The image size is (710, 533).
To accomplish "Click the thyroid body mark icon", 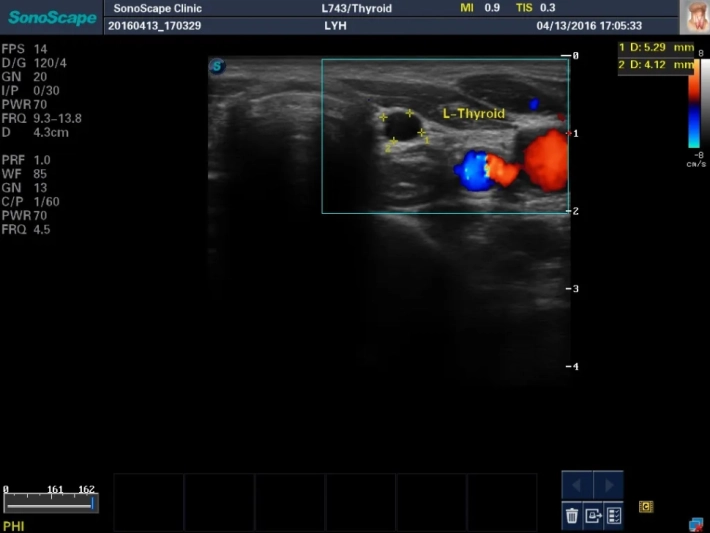I will (x=694, y=16).
